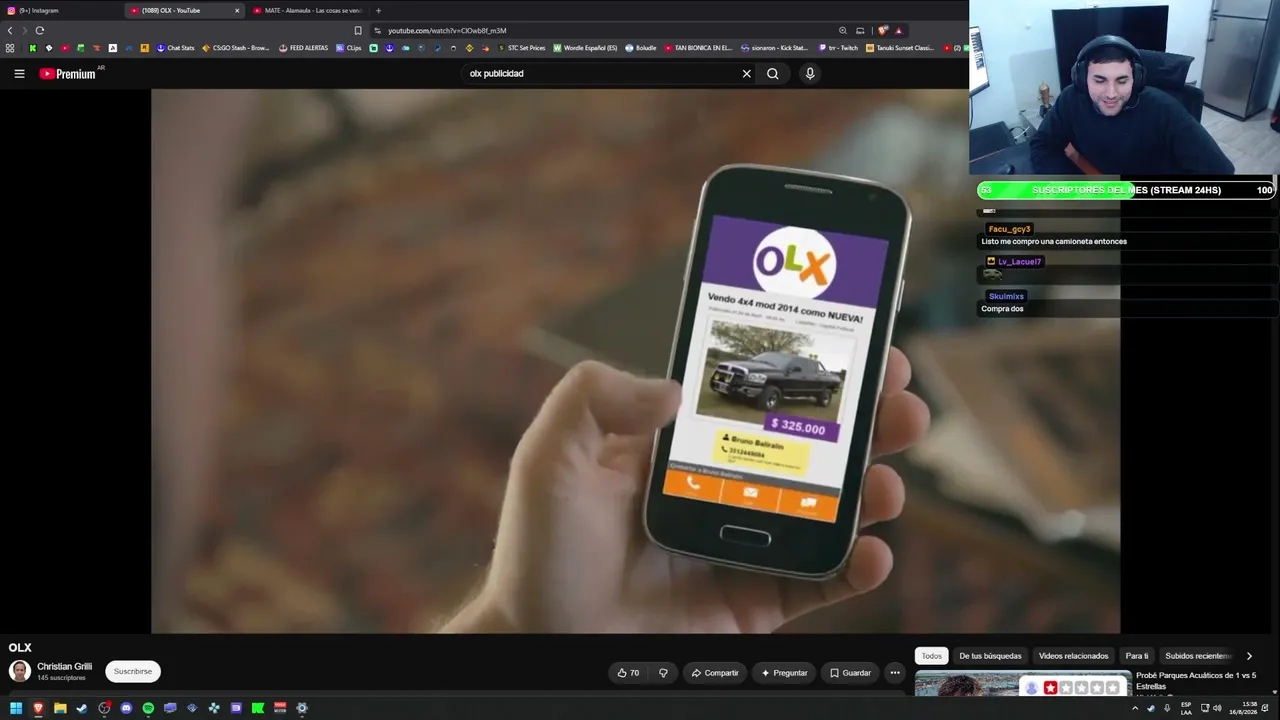Image resolution: width=1280 pixels, height=720 pixels.
Task: Select the 'Todos' filter chip
Action: click(x=932, y=656)
